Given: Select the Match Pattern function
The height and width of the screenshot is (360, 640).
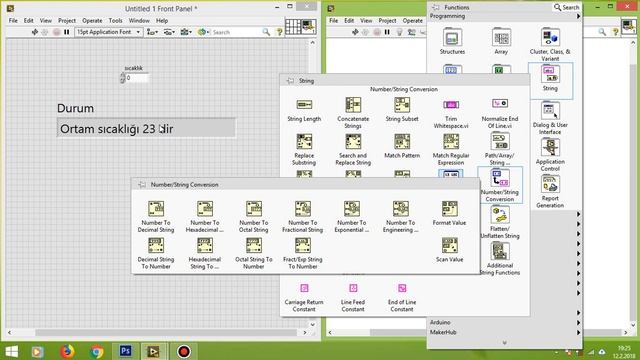Looking at the screenshot, I should [402, 146].
